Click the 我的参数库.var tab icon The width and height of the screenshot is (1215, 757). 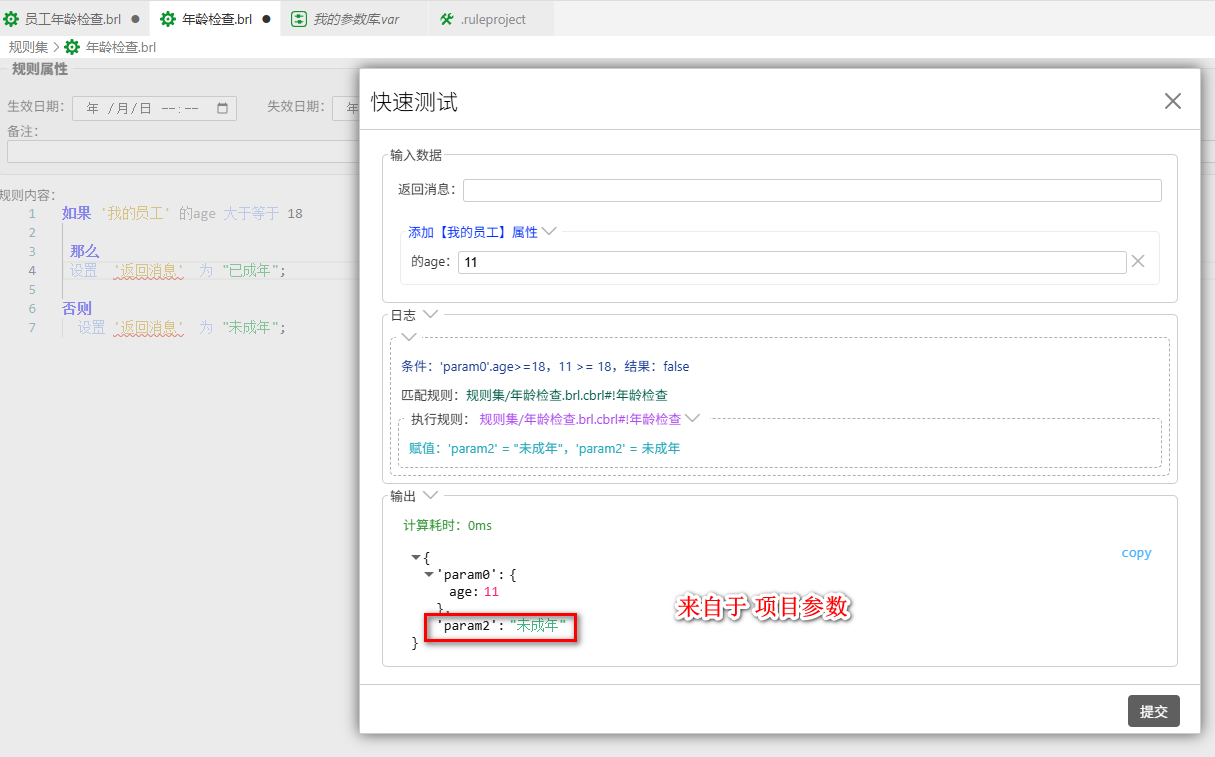(299, 19)
